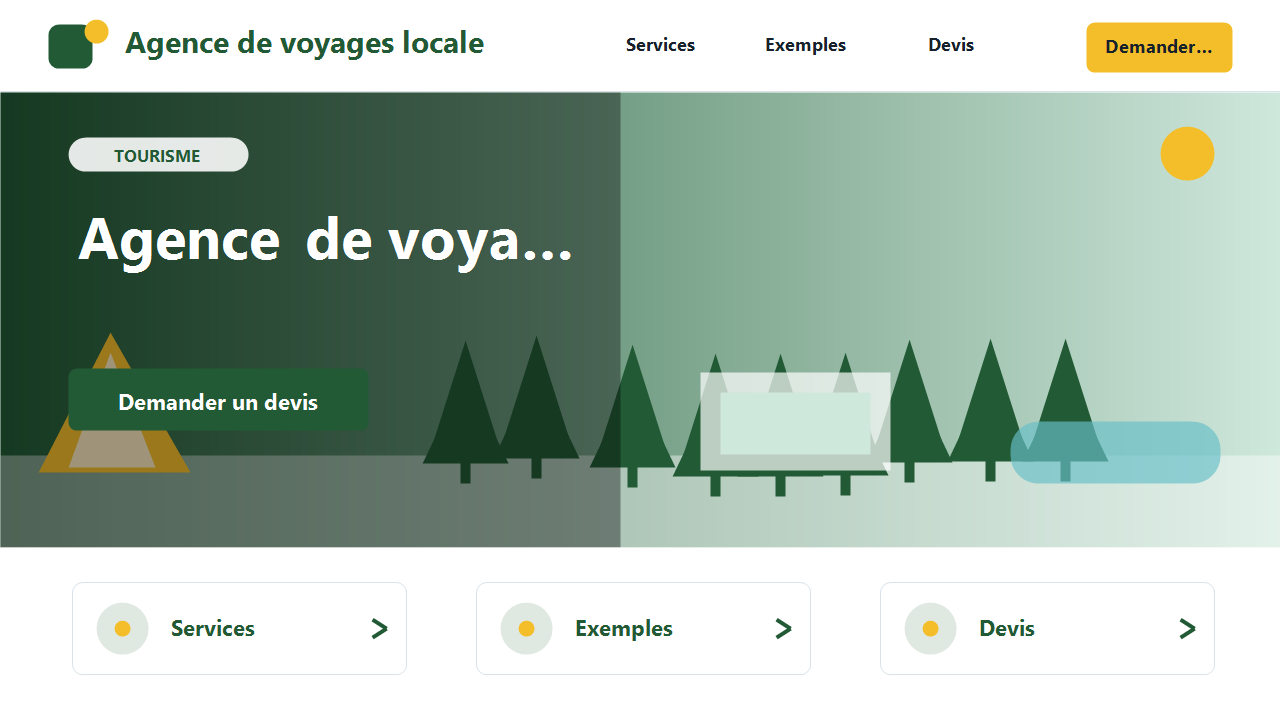Open the Exemples card link
The height and width of the screenshot is (720, 1280).
tap(643, 629)
